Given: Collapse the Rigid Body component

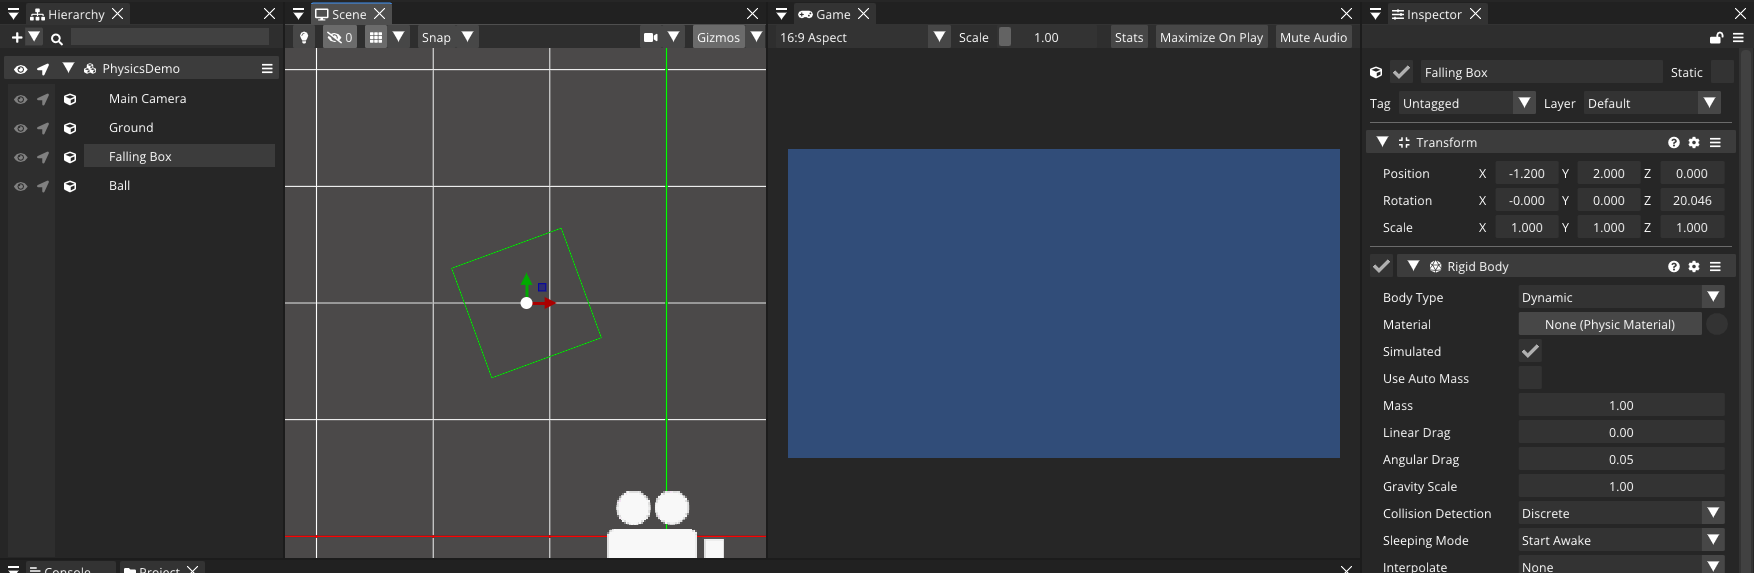Looking at the screenshot, I should coord(1413,266).
